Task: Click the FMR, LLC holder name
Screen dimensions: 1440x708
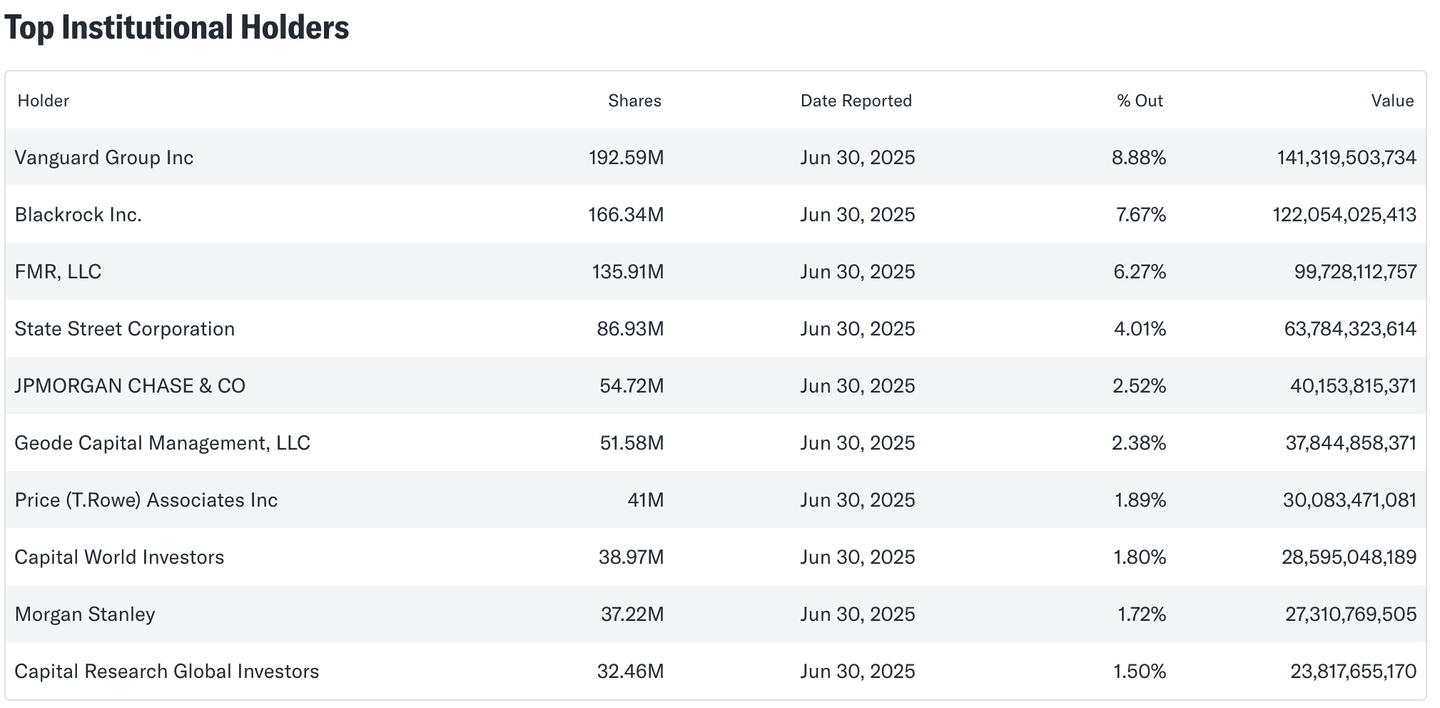Action: [x=58, y=271]
